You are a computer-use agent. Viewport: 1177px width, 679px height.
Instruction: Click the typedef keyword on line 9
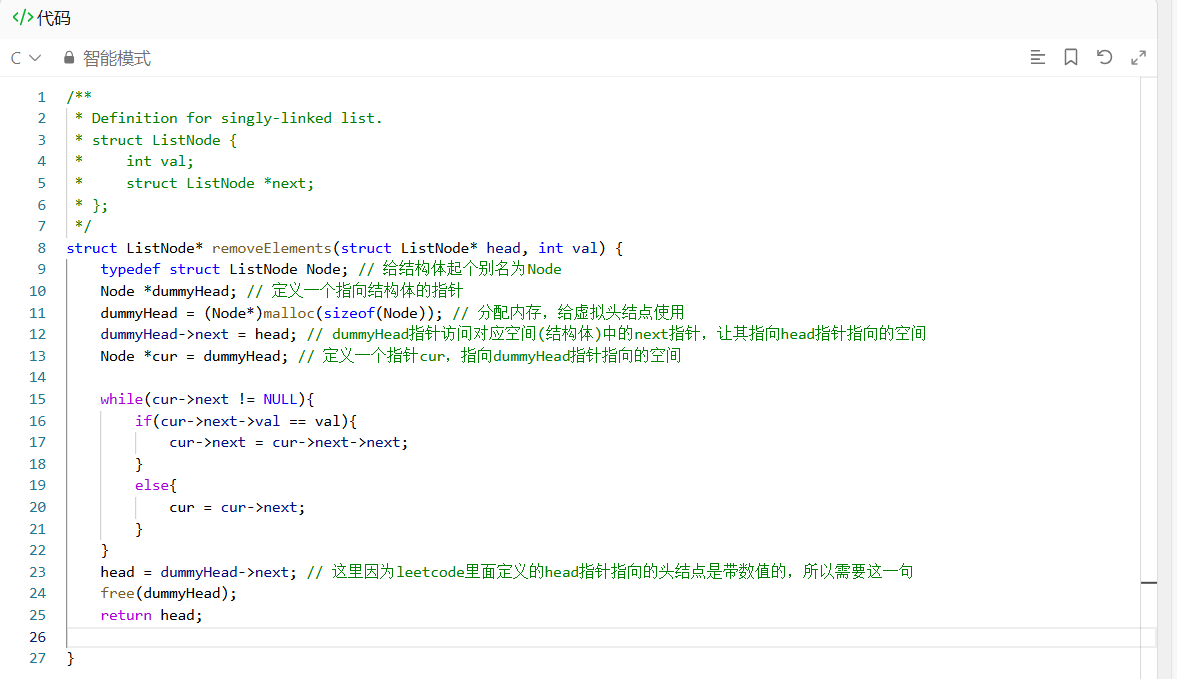click(130, 269)
